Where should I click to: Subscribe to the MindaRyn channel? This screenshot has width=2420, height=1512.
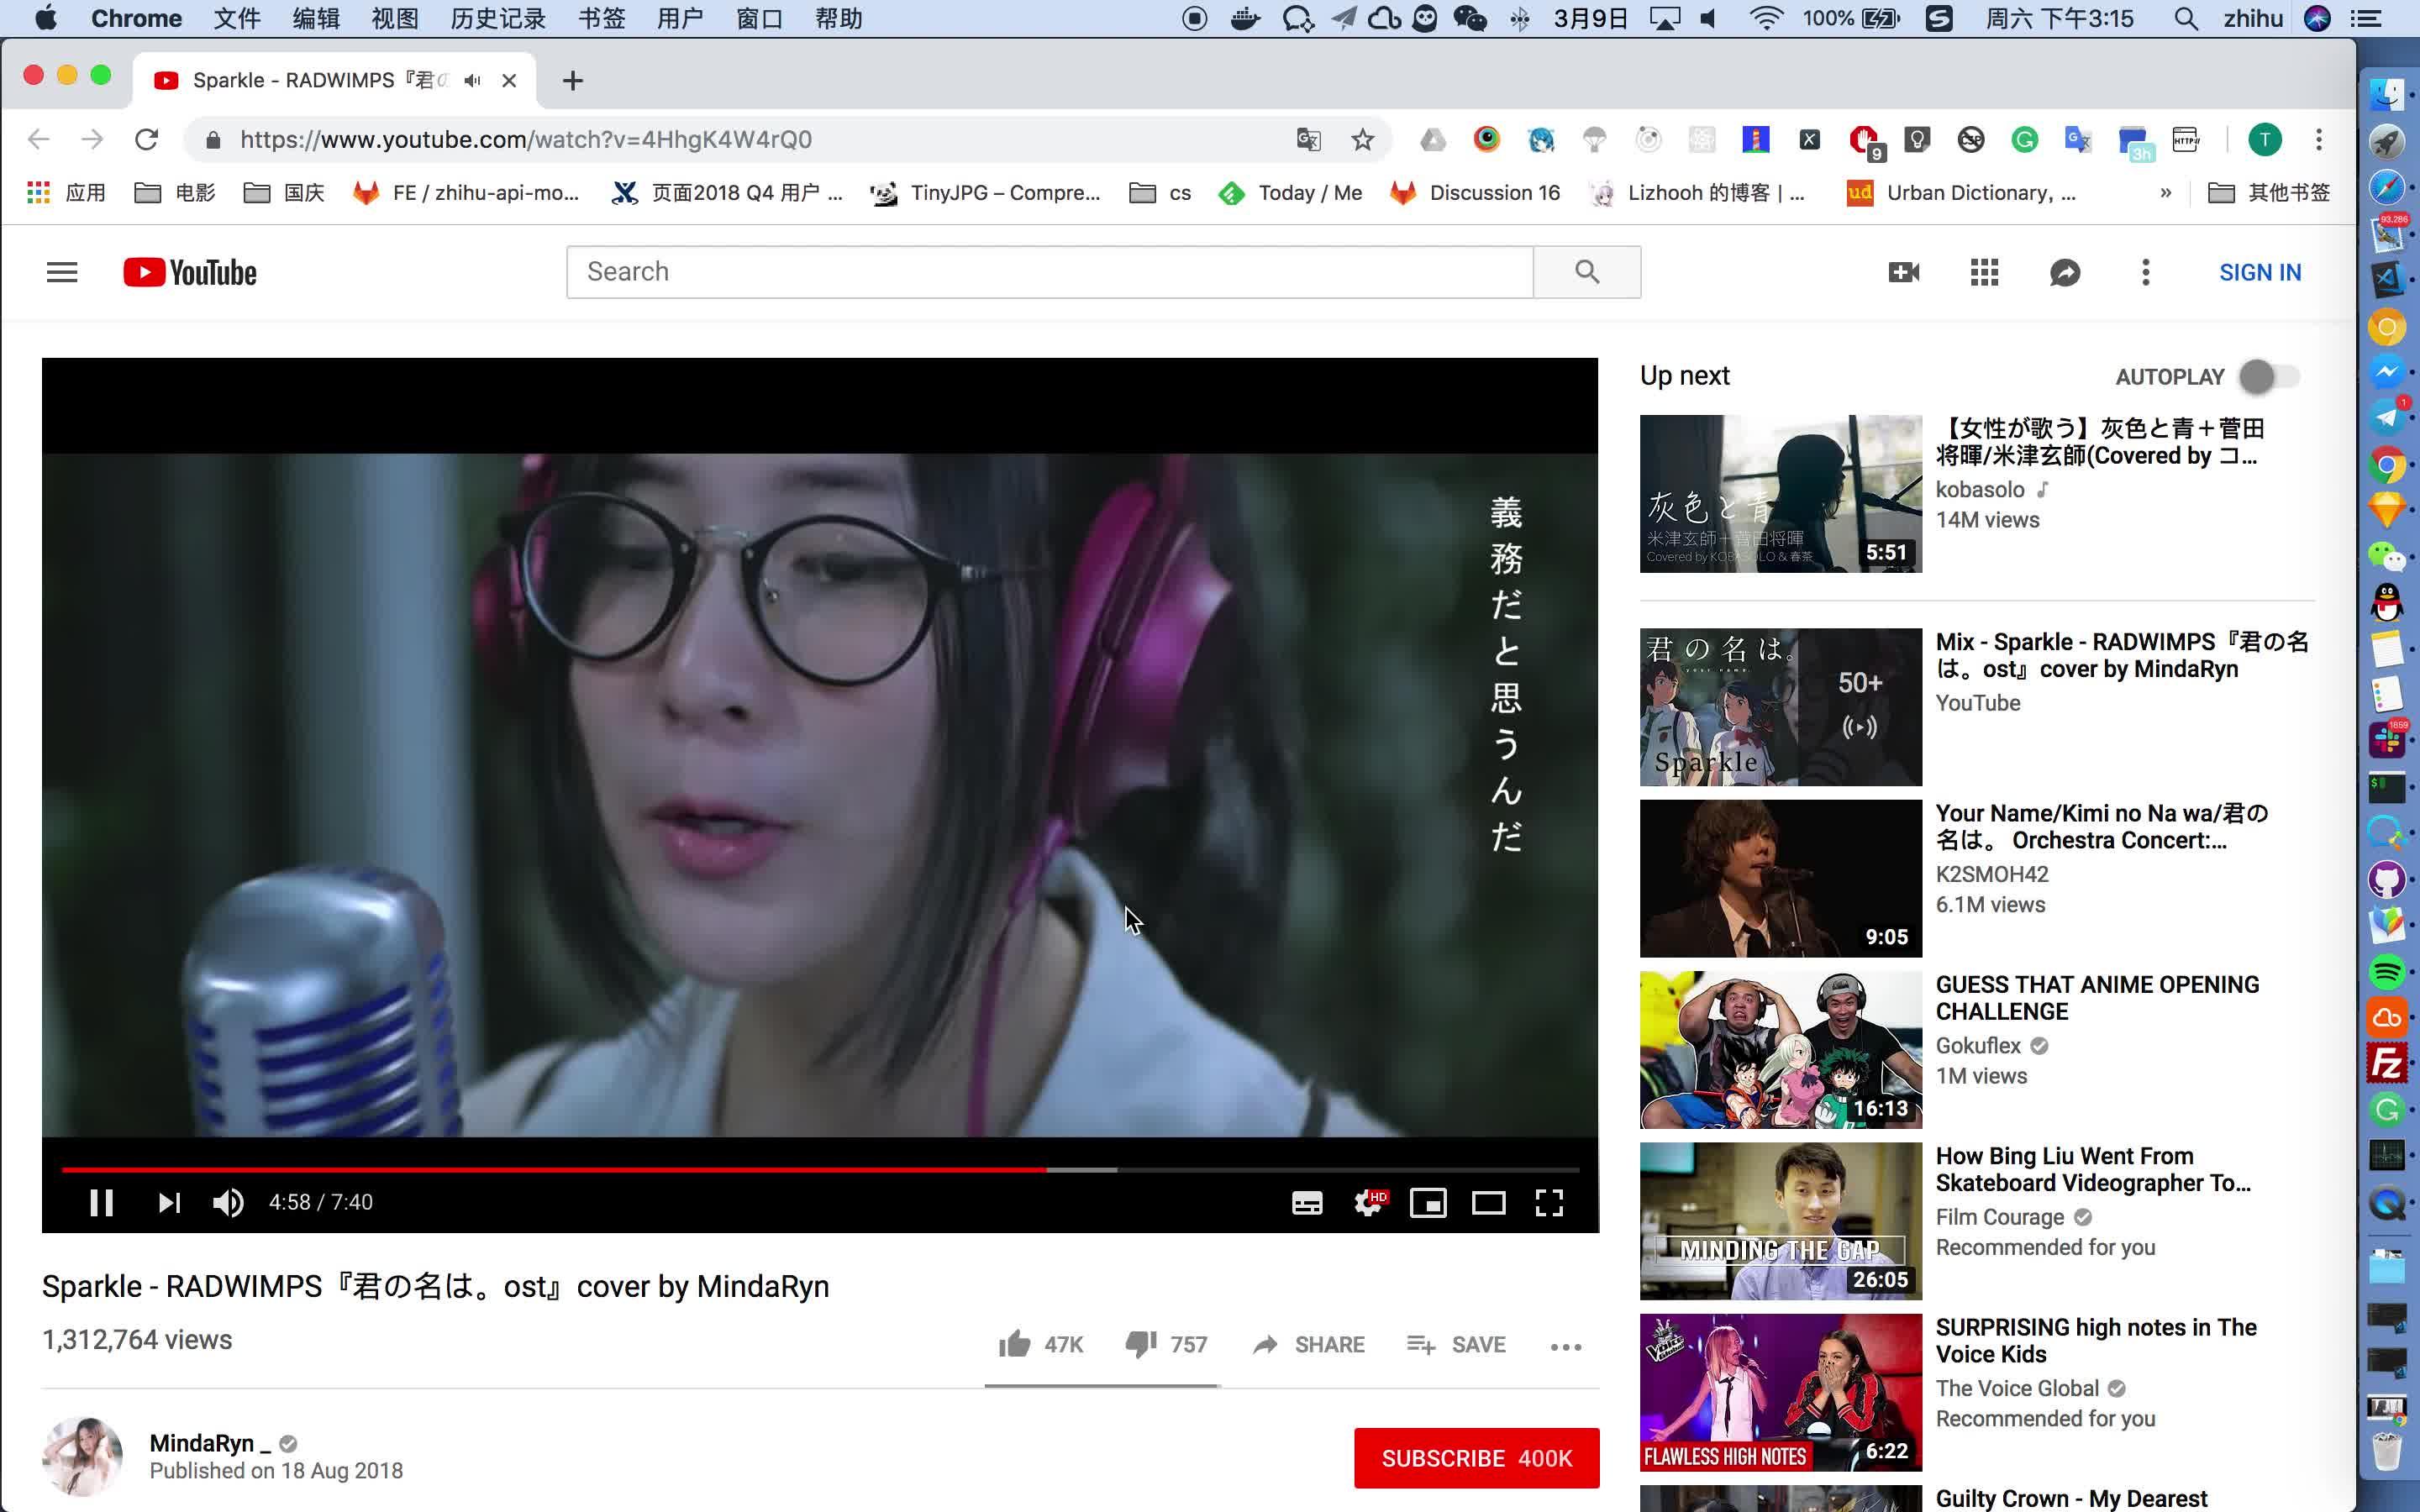pos(1476,1458)
